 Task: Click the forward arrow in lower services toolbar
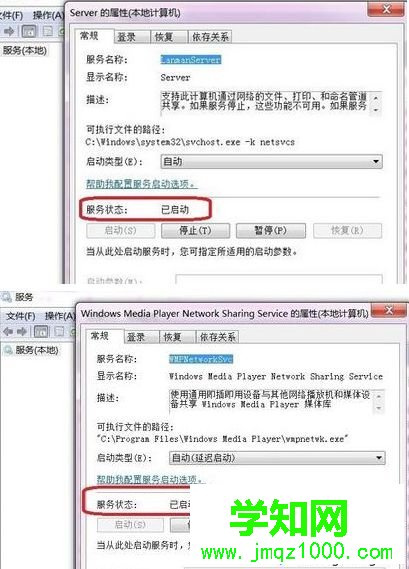point(22,331)
